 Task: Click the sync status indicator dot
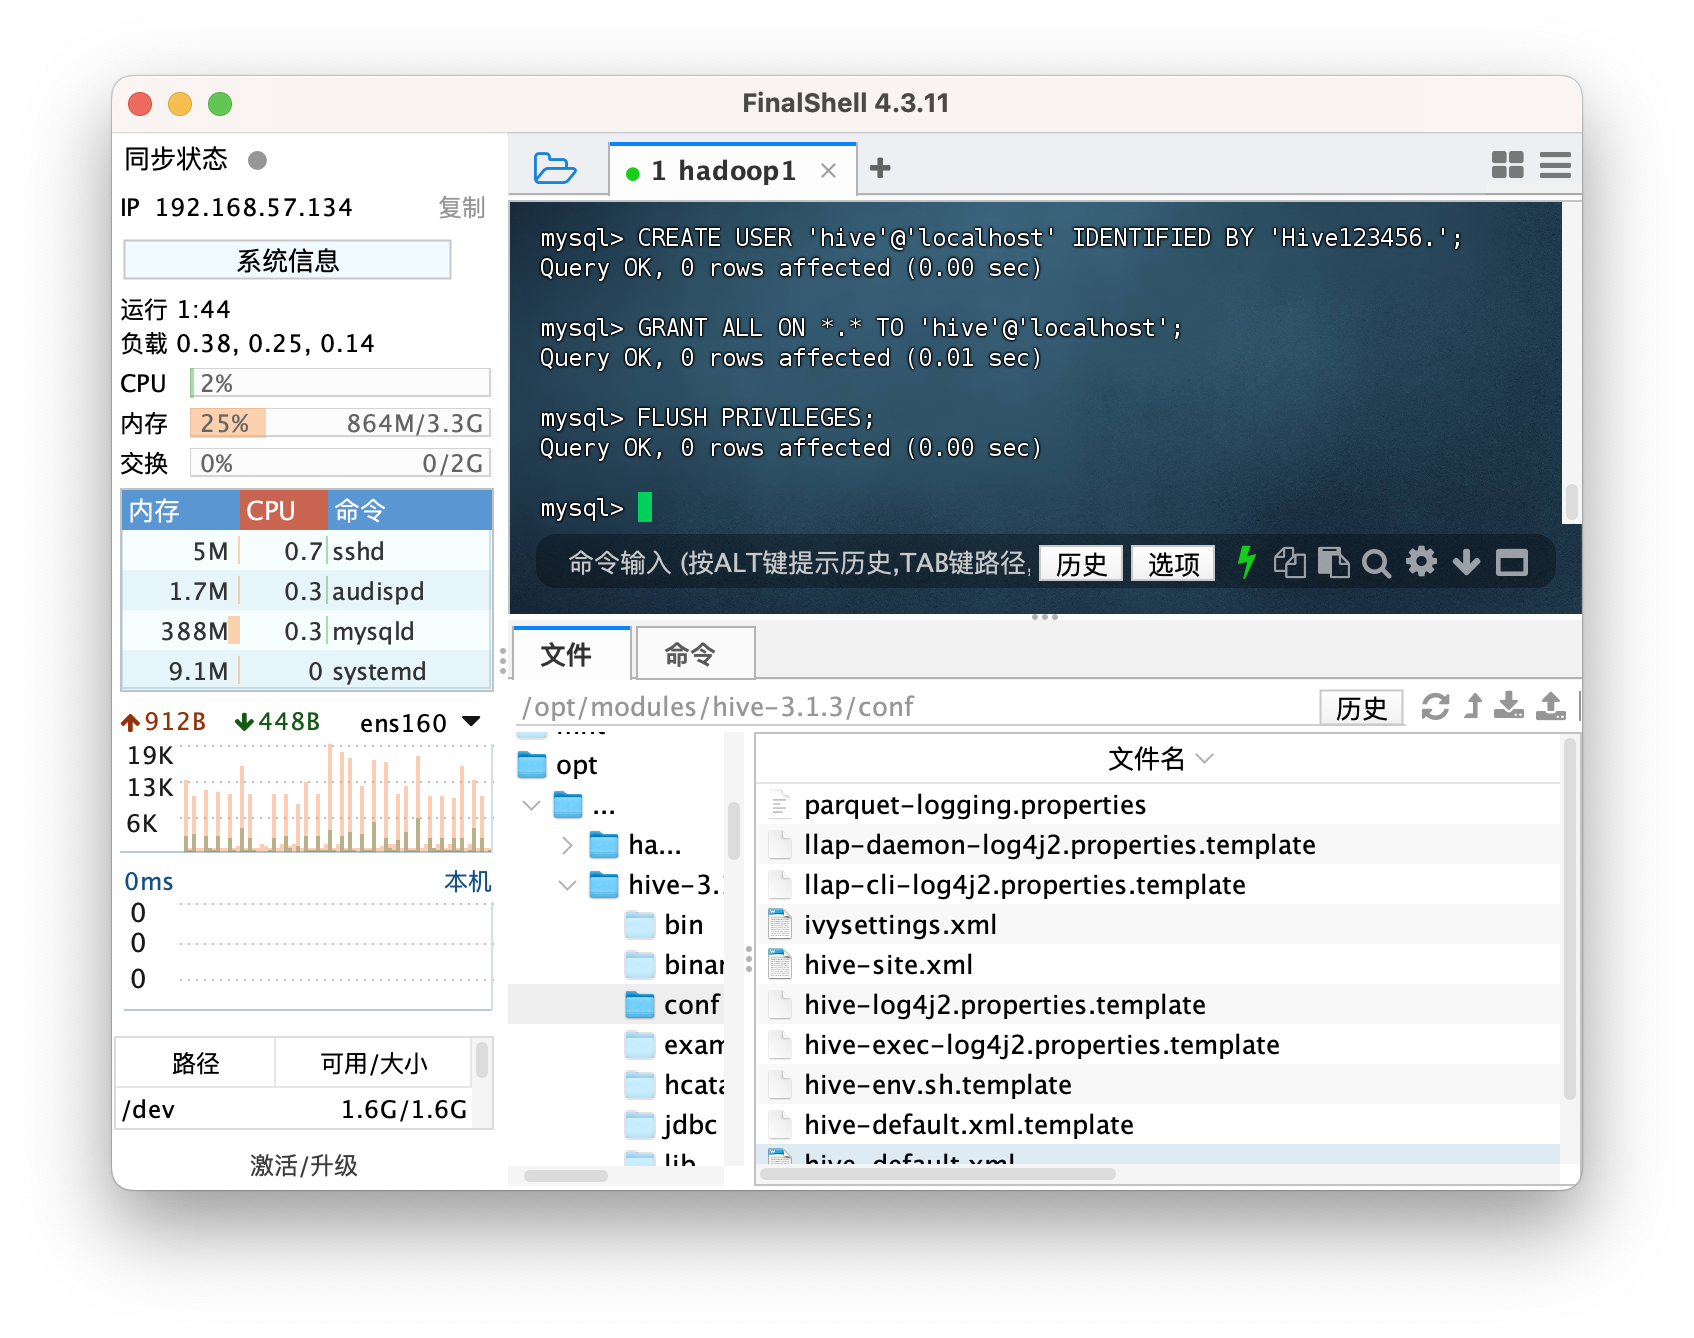[257, 160]
